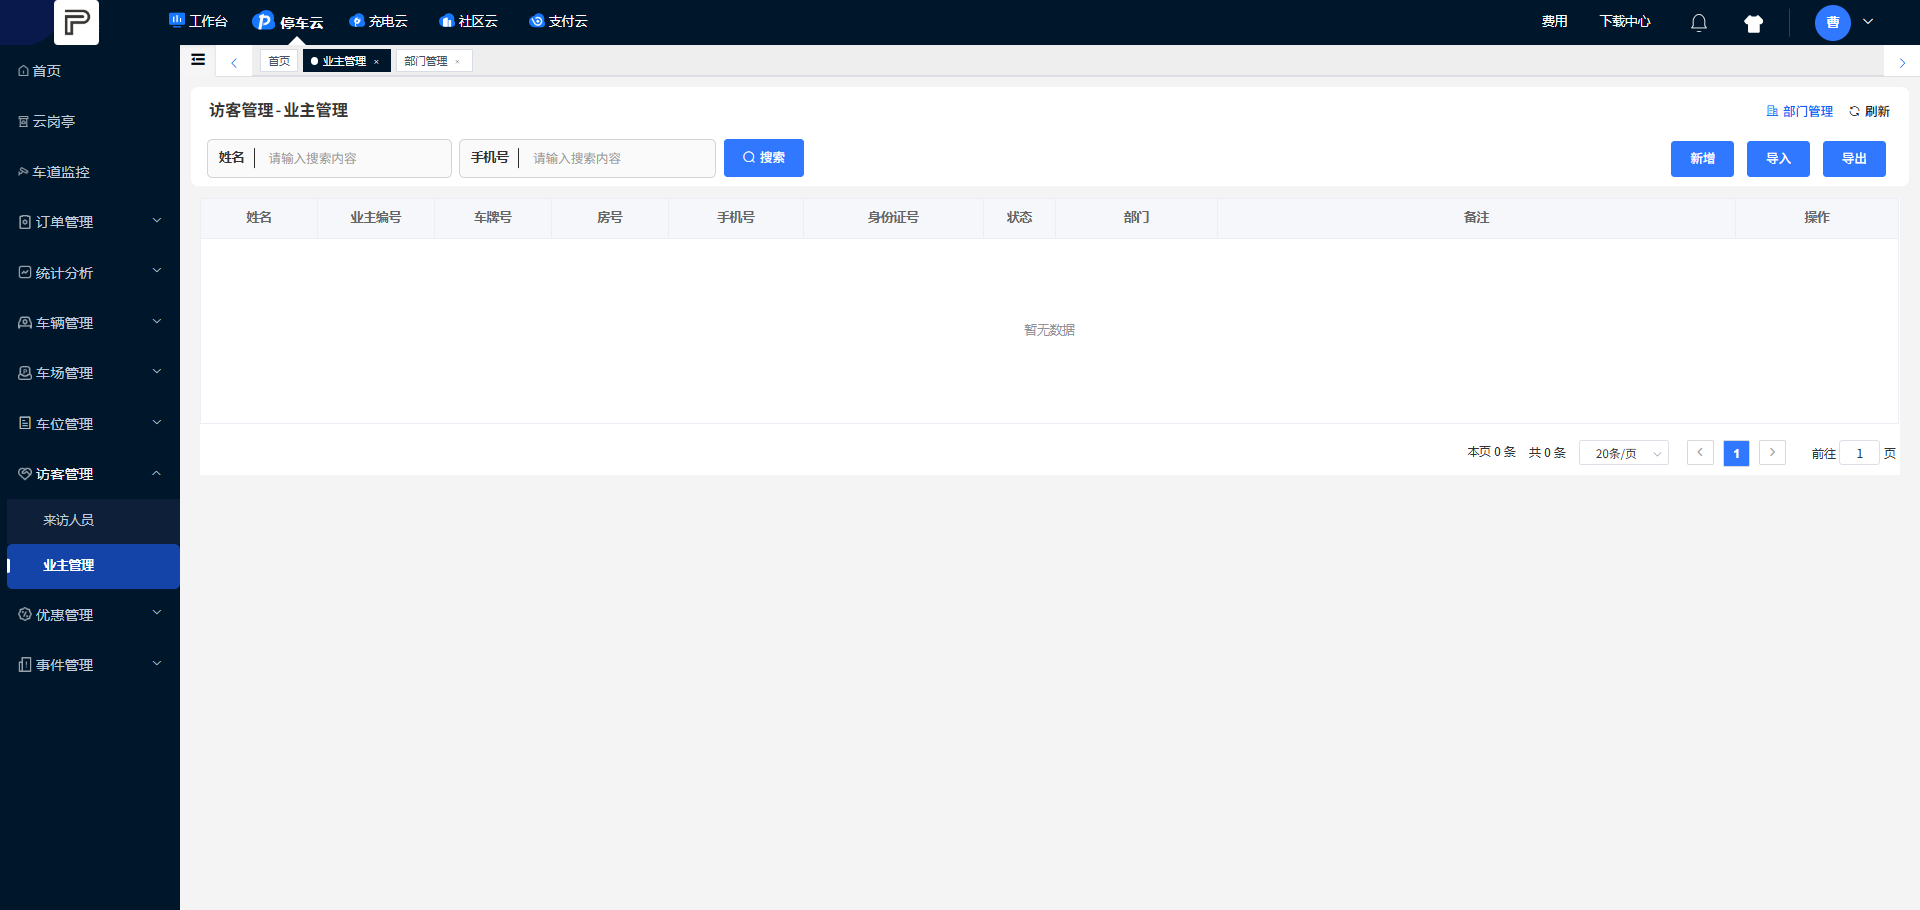Viewport: 1920px width, 910px height.
Task: Expand 优惠管理 menu
Action: 90,615
